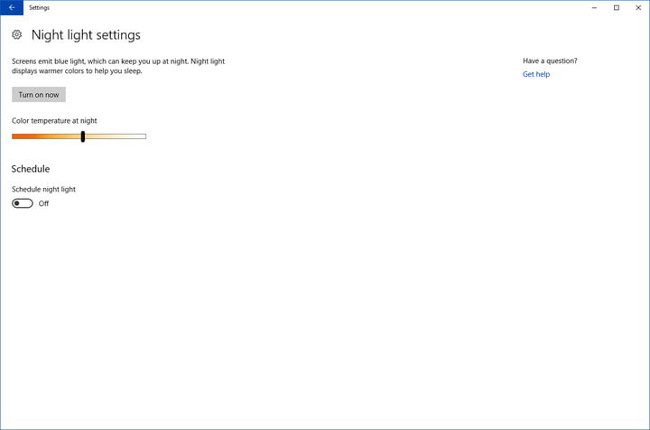650x430 pixels.
Task: Click the Color temperature at night label
Action: (x=54, y=120)
